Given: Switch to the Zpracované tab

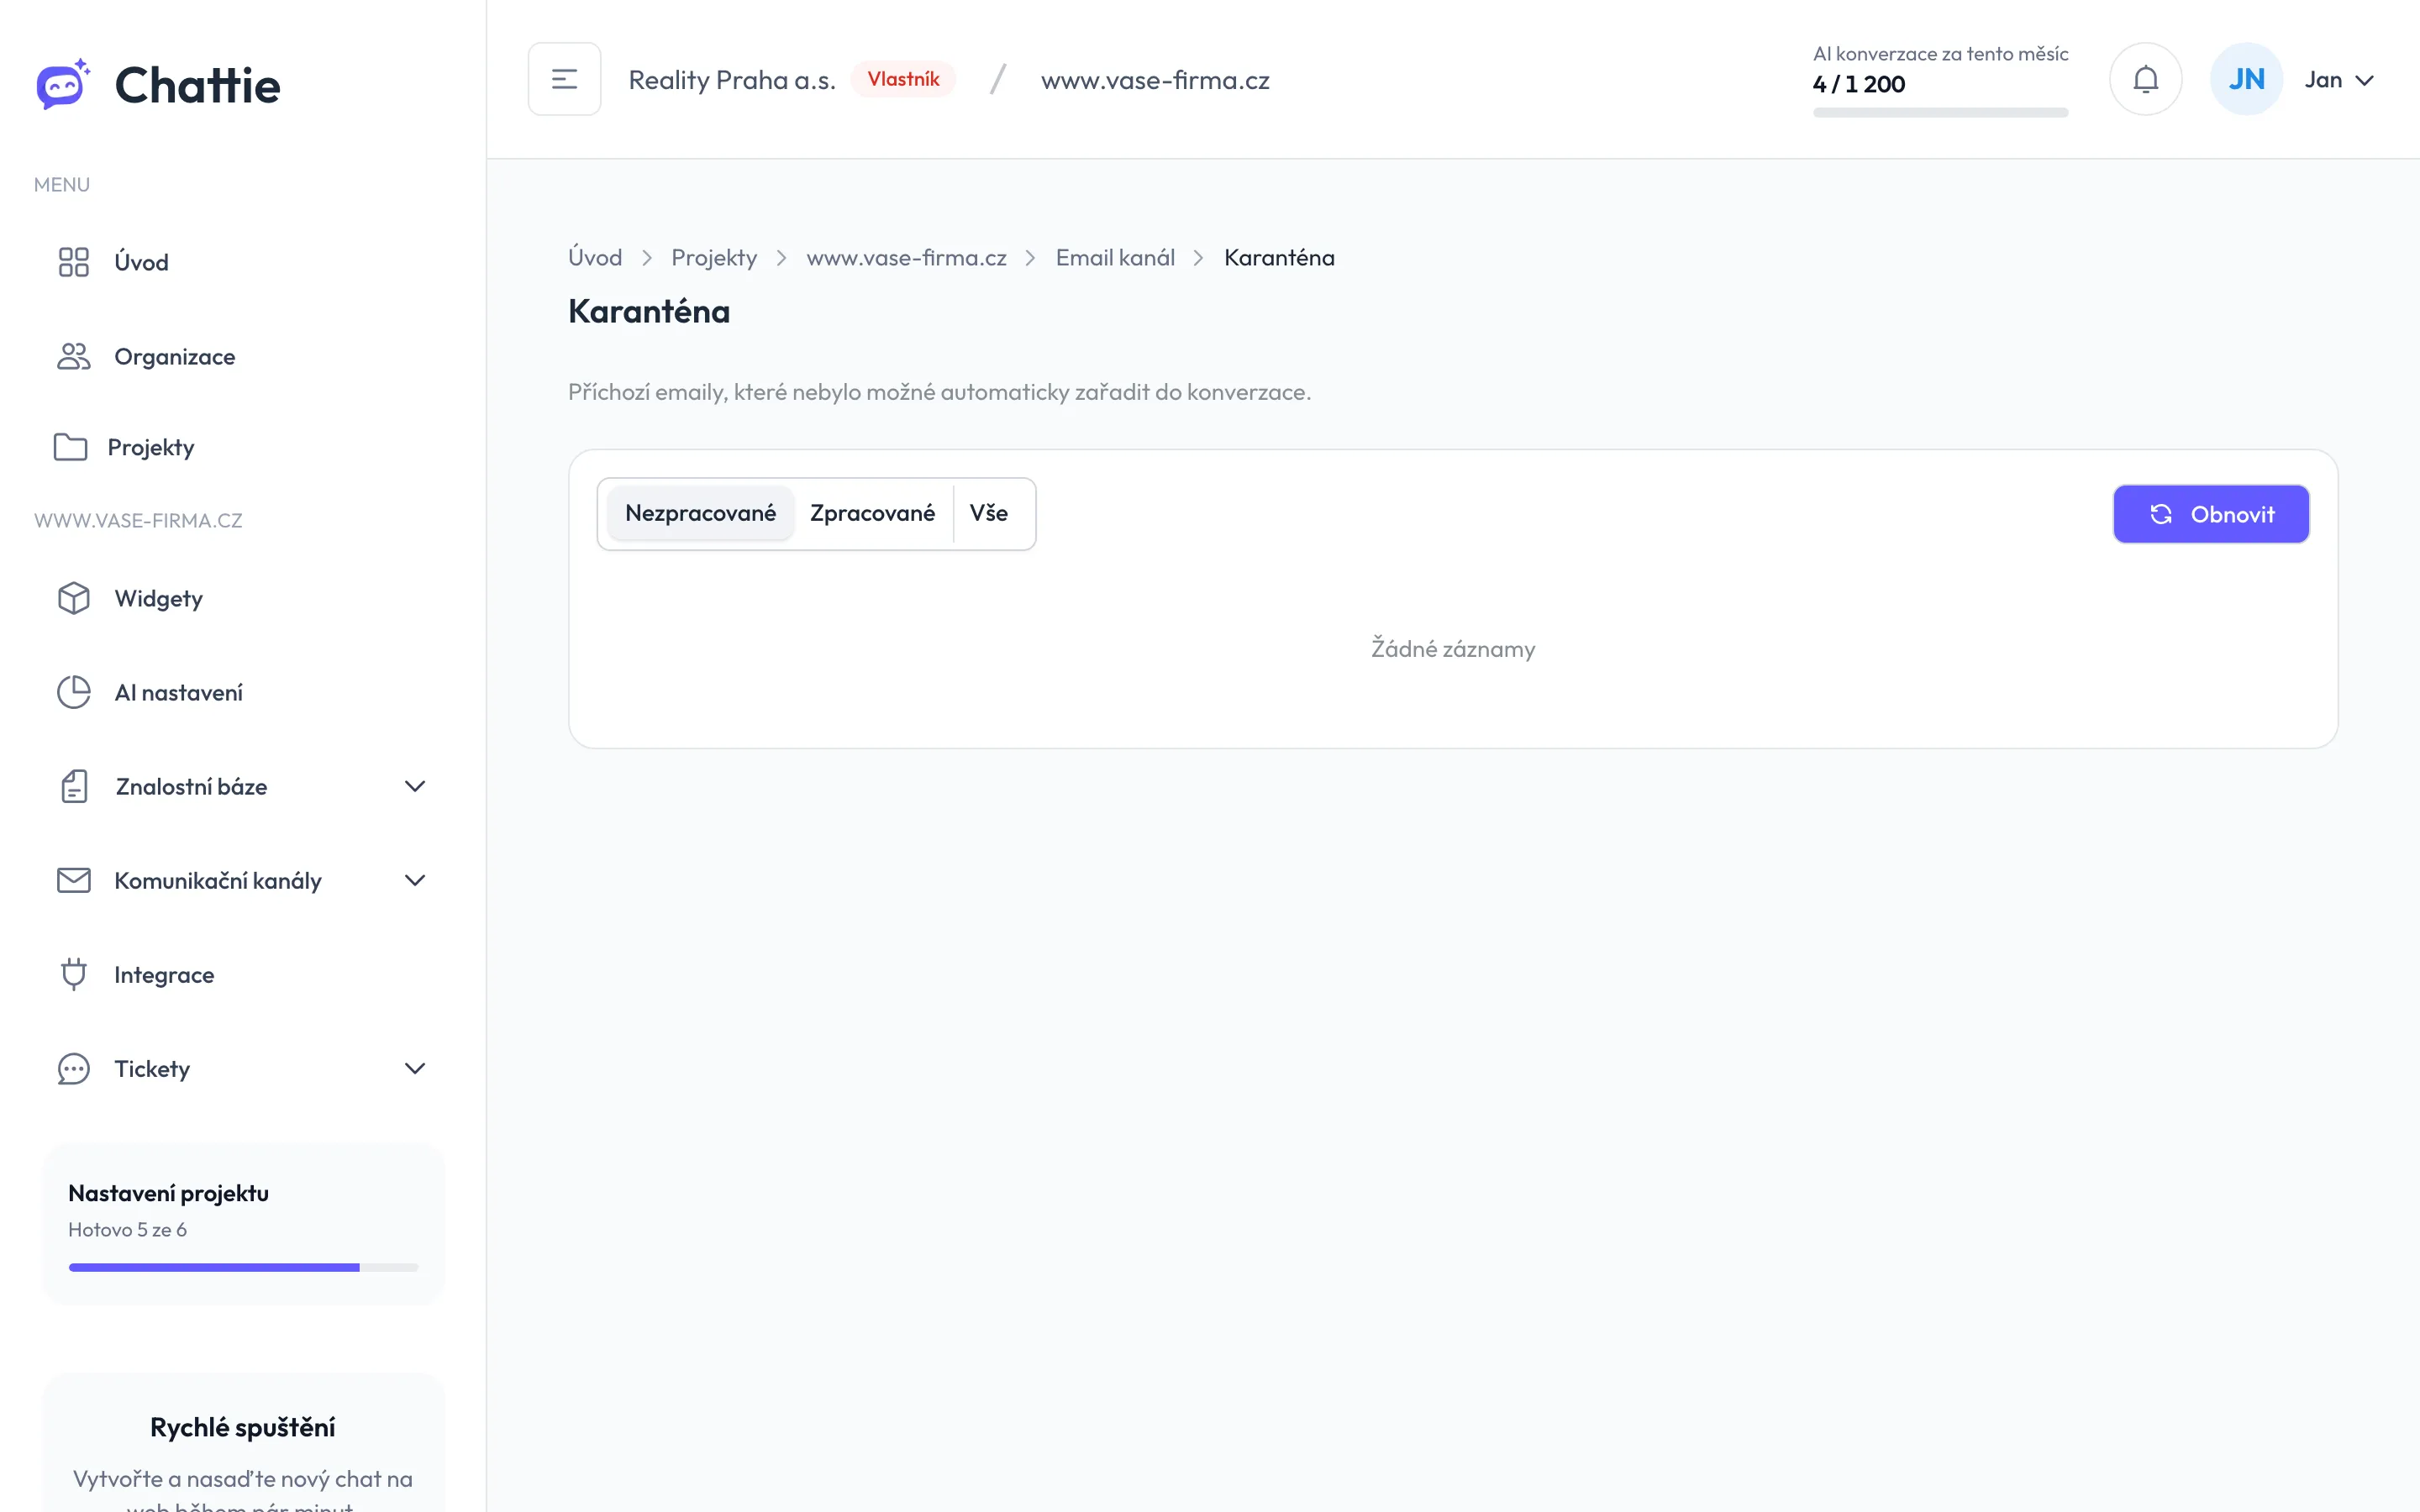Looking at the screenshot, I should [872, 513].
